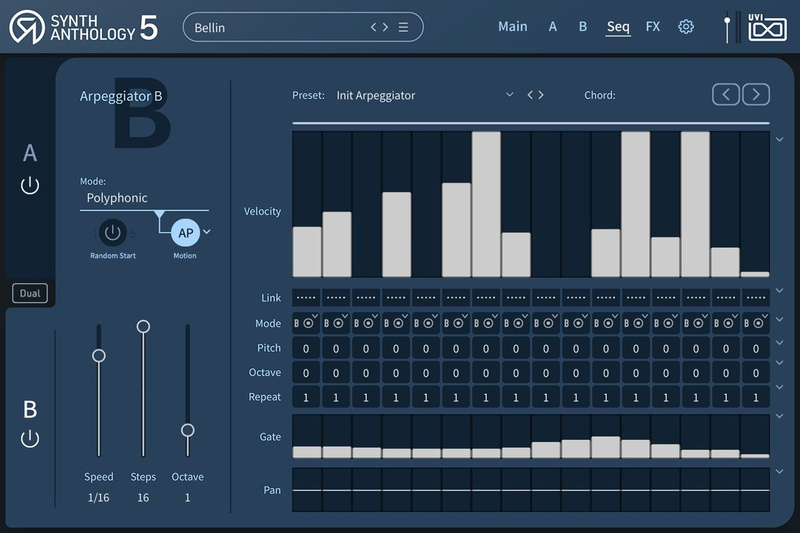Click step 16 mode icon
The image size is (800, 533).
[756, 323]
